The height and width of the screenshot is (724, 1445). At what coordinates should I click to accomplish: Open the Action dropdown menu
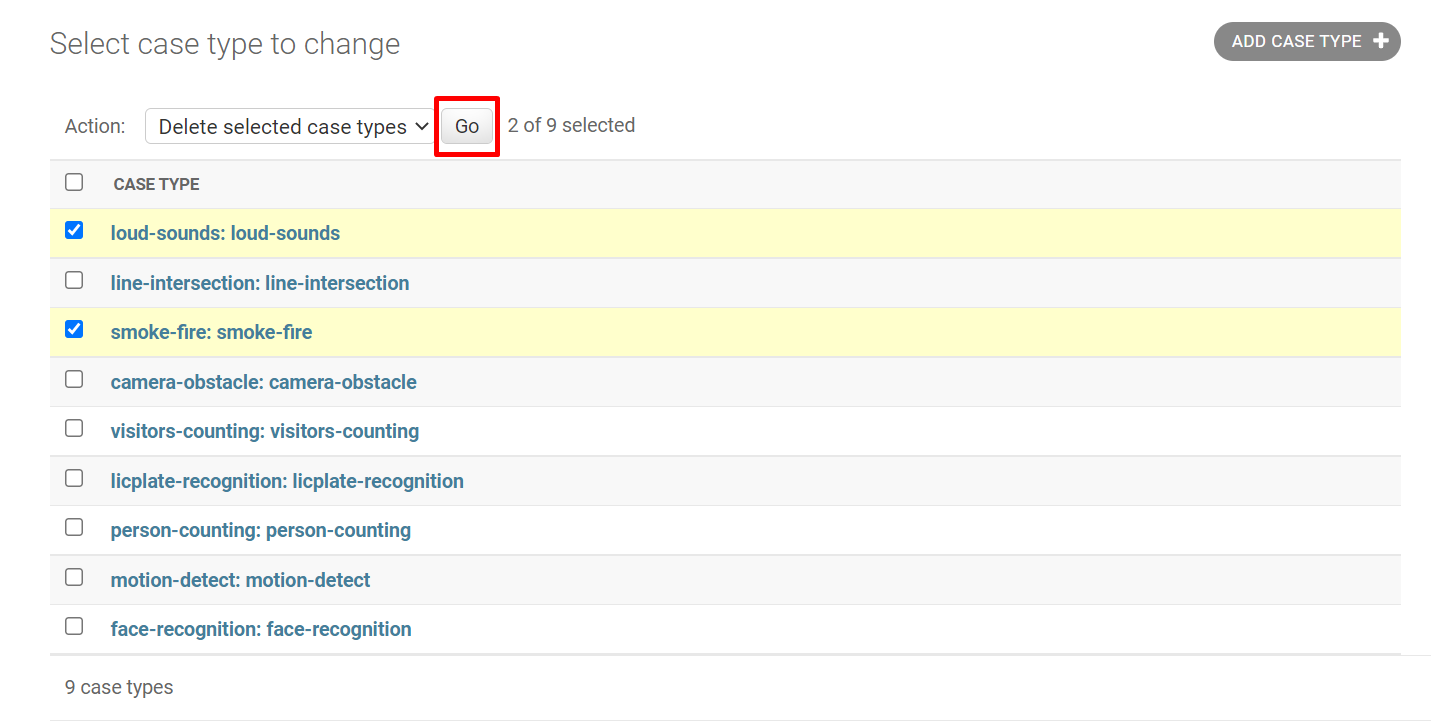point(291,127)
